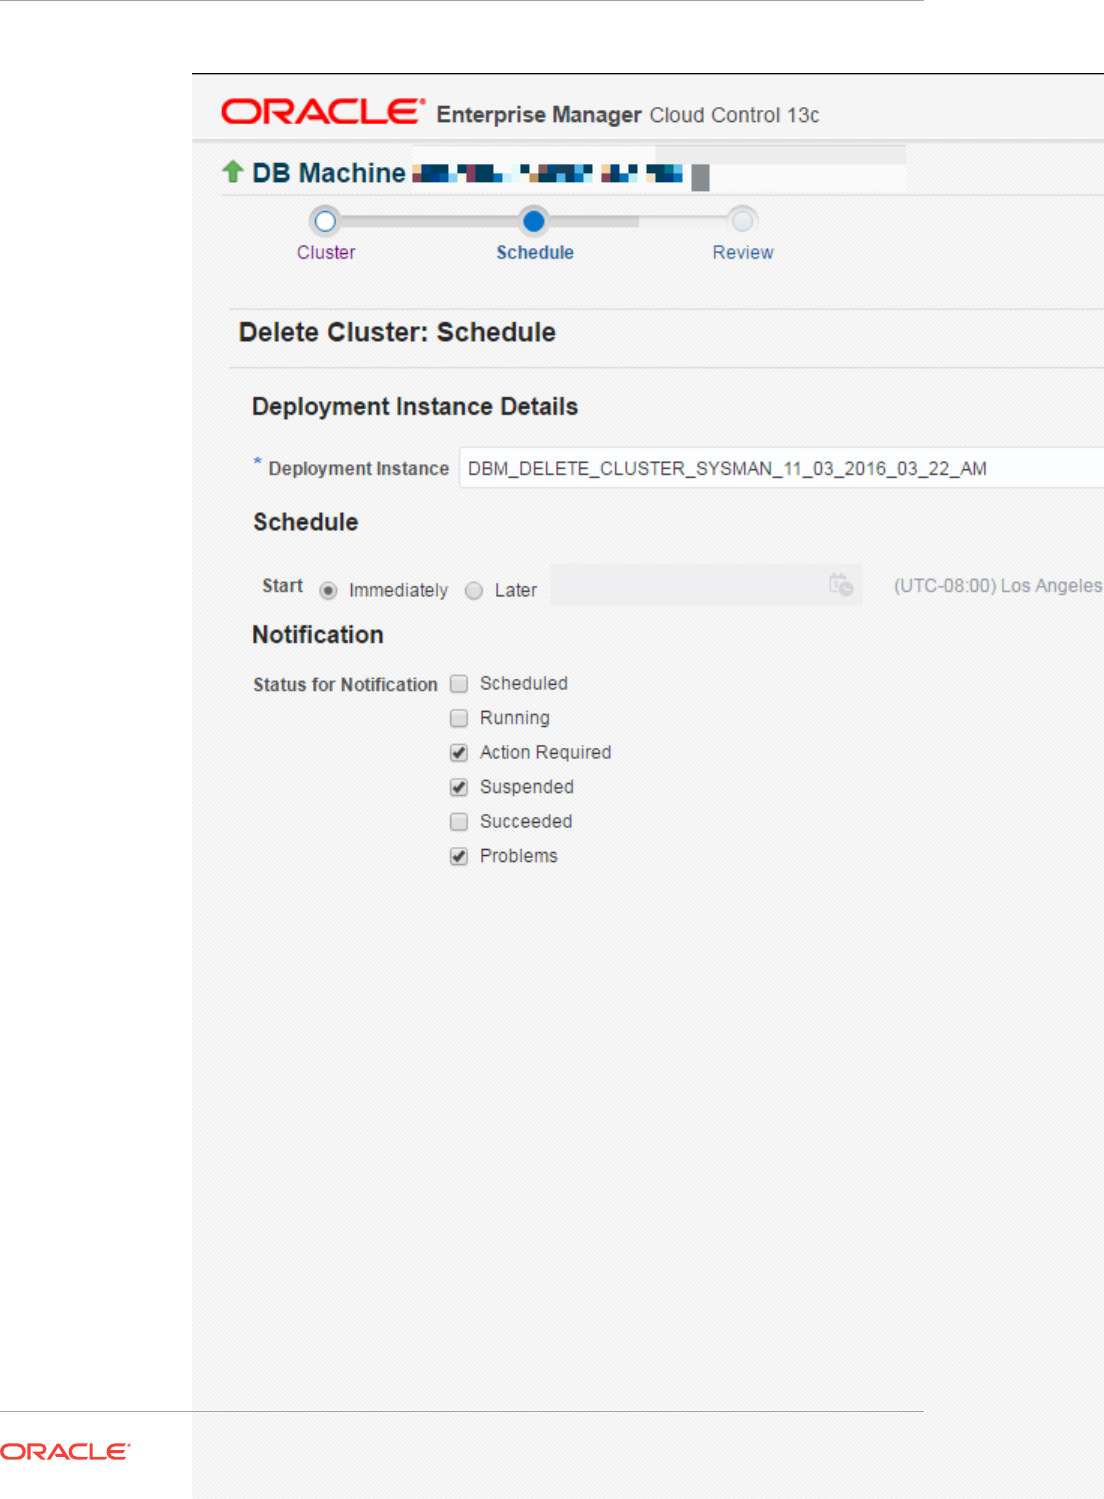Uncheck the Suspended notification
Viewport: 1104px width, 1499px height.
point(459,787)
